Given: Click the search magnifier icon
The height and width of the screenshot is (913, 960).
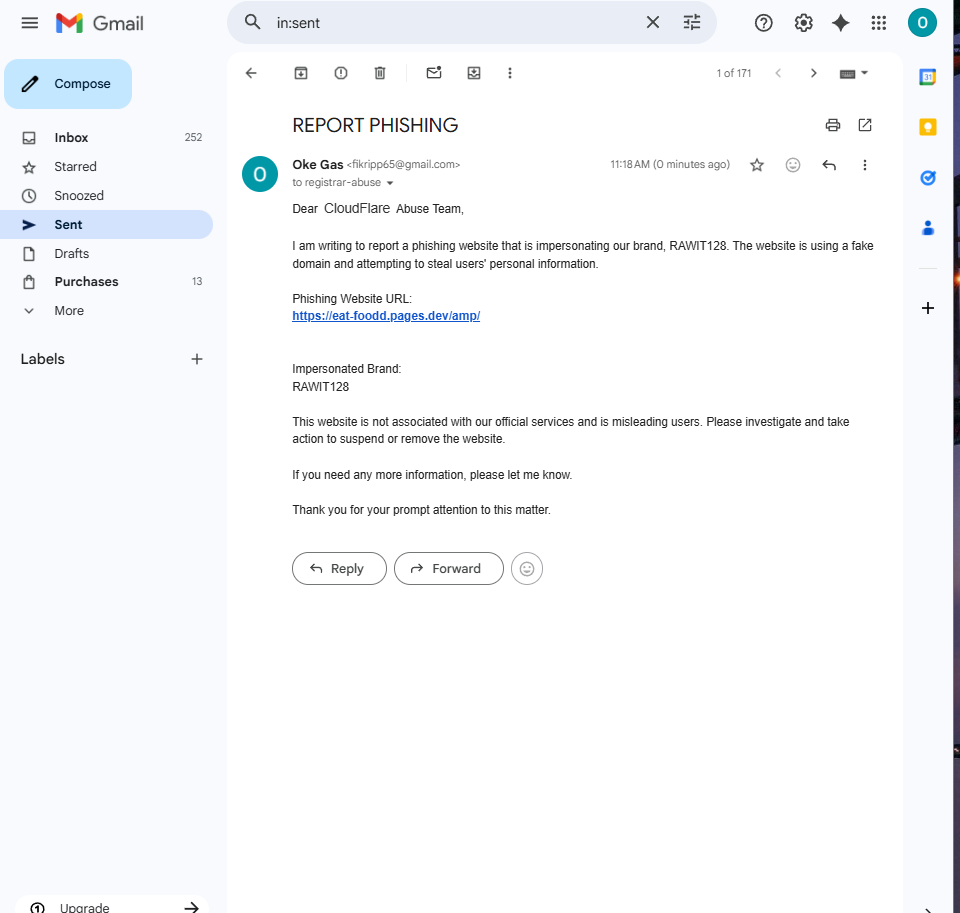Looking at the screenshot, I should point(252,23).
